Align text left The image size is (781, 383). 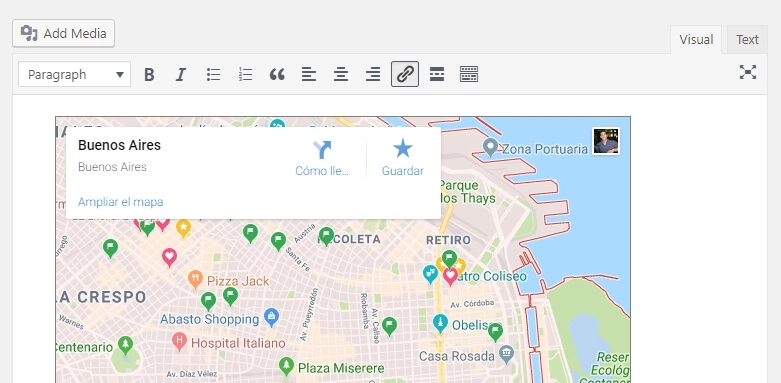coord(309,75)
